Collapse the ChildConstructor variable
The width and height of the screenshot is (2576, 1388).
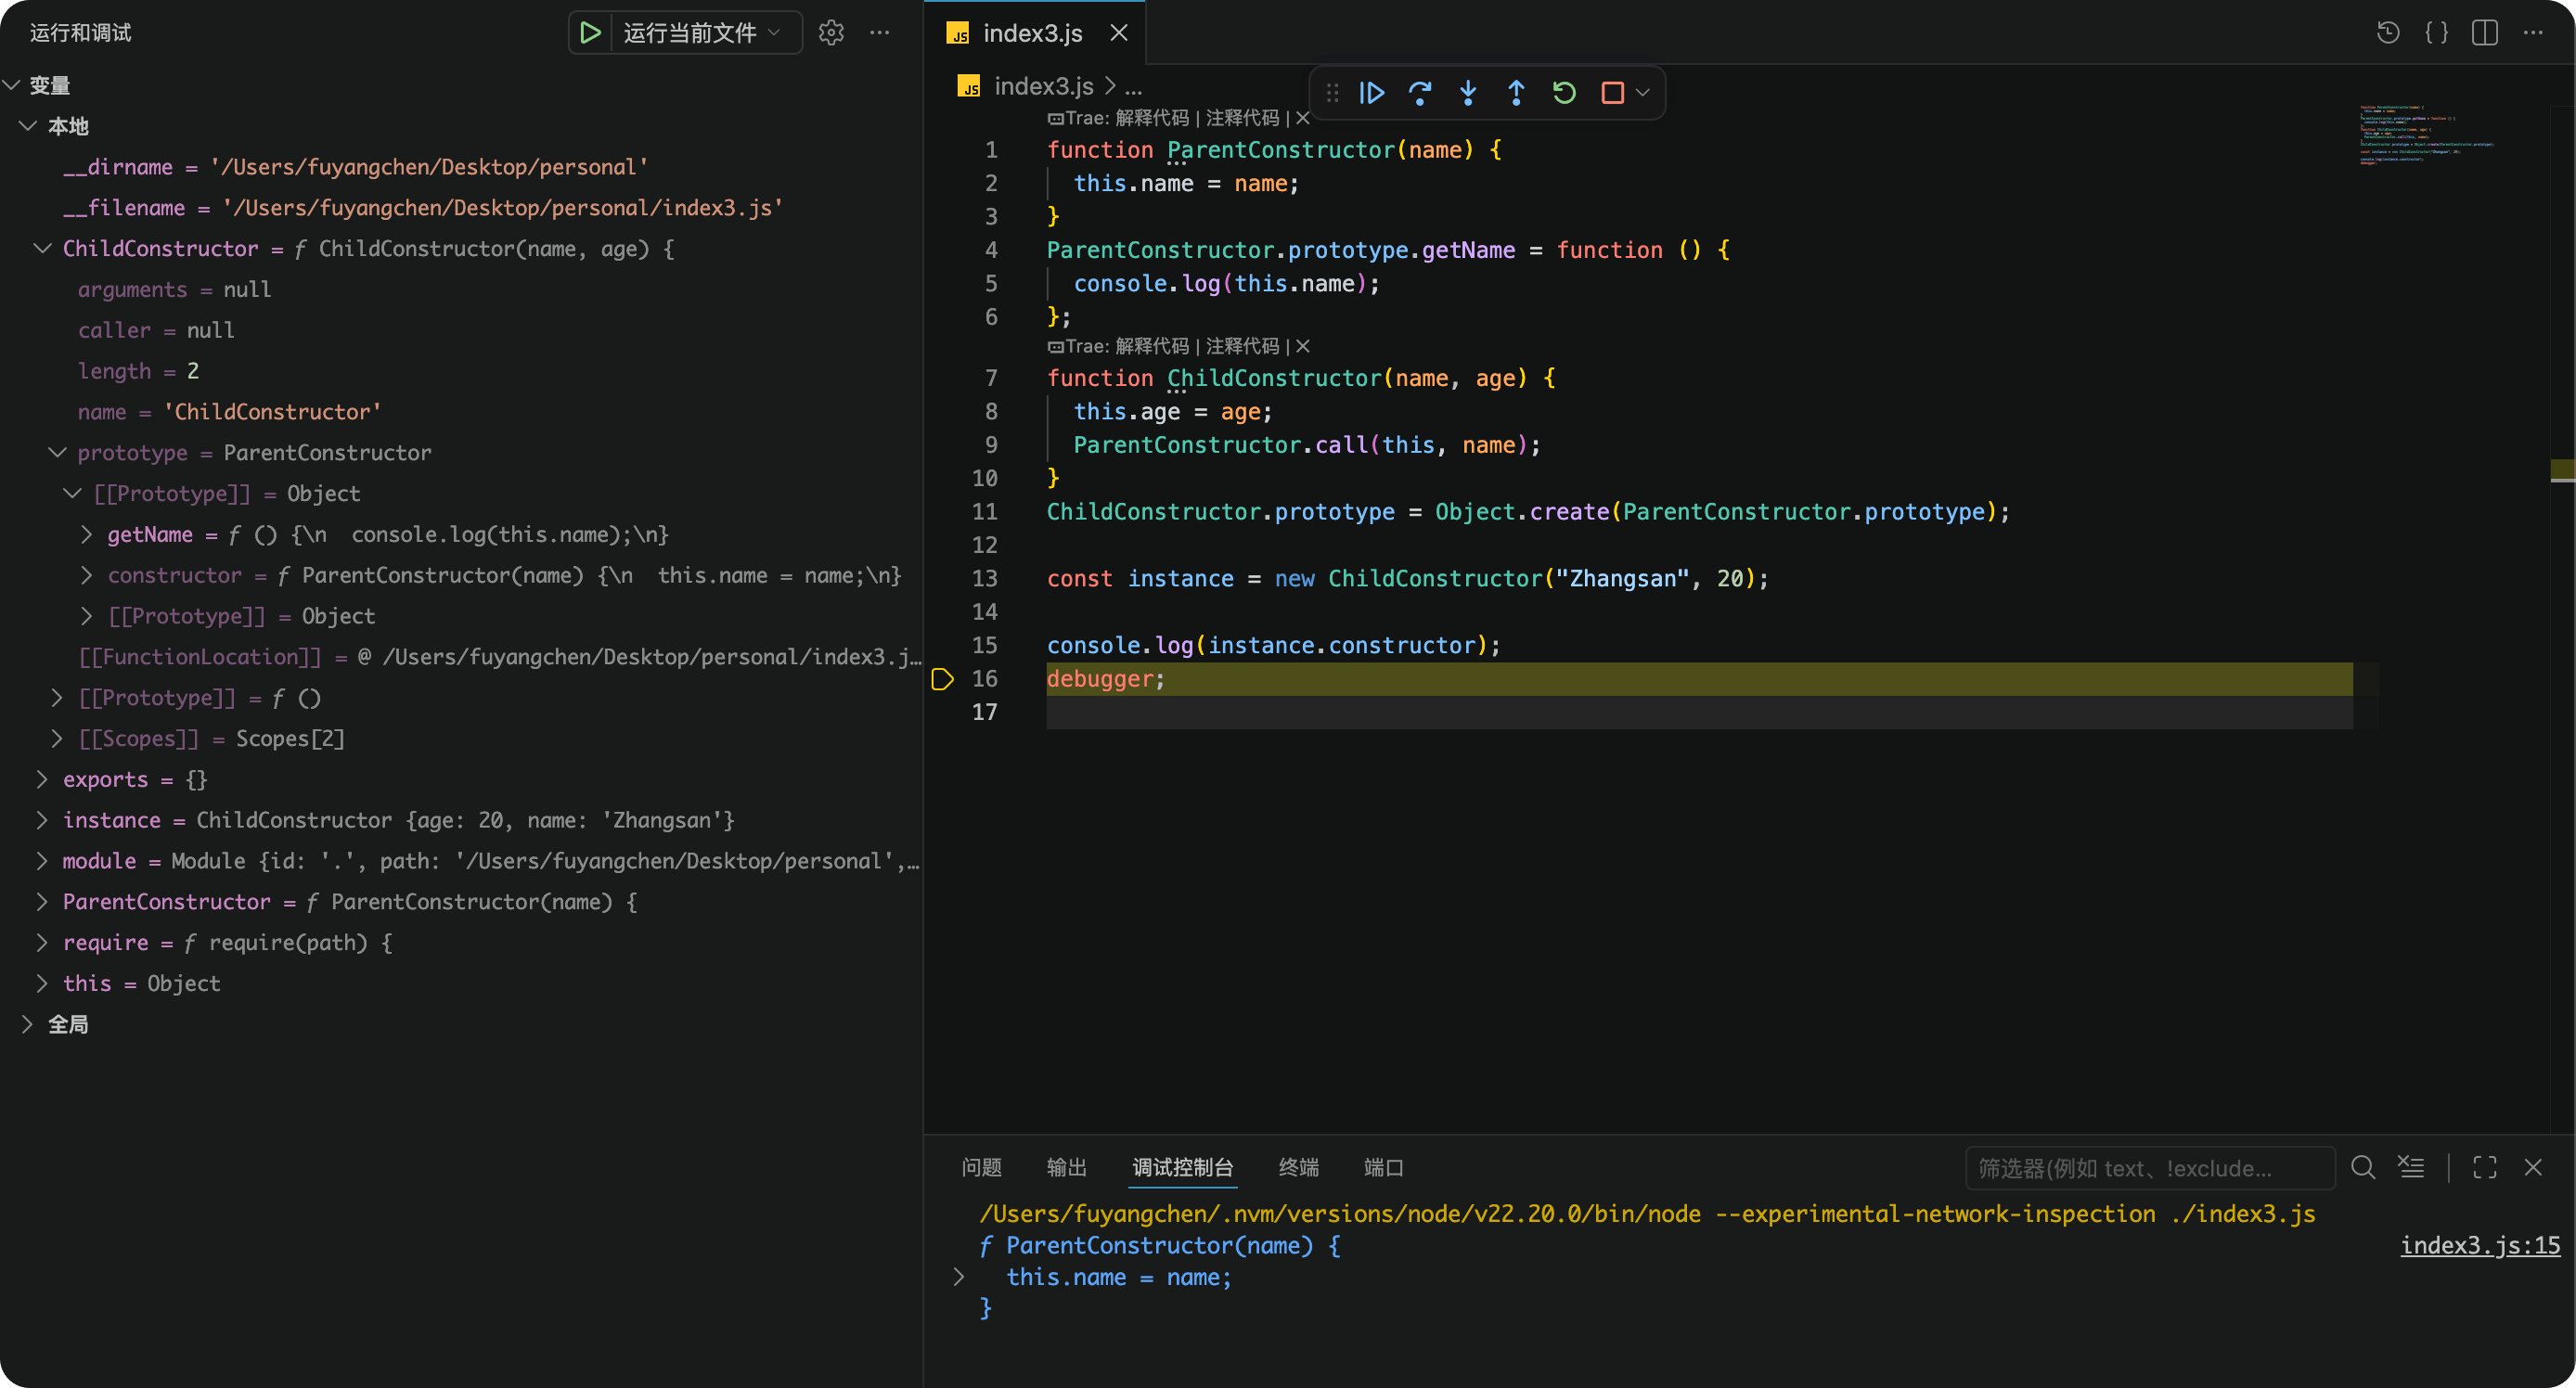[x=42, y=248]
